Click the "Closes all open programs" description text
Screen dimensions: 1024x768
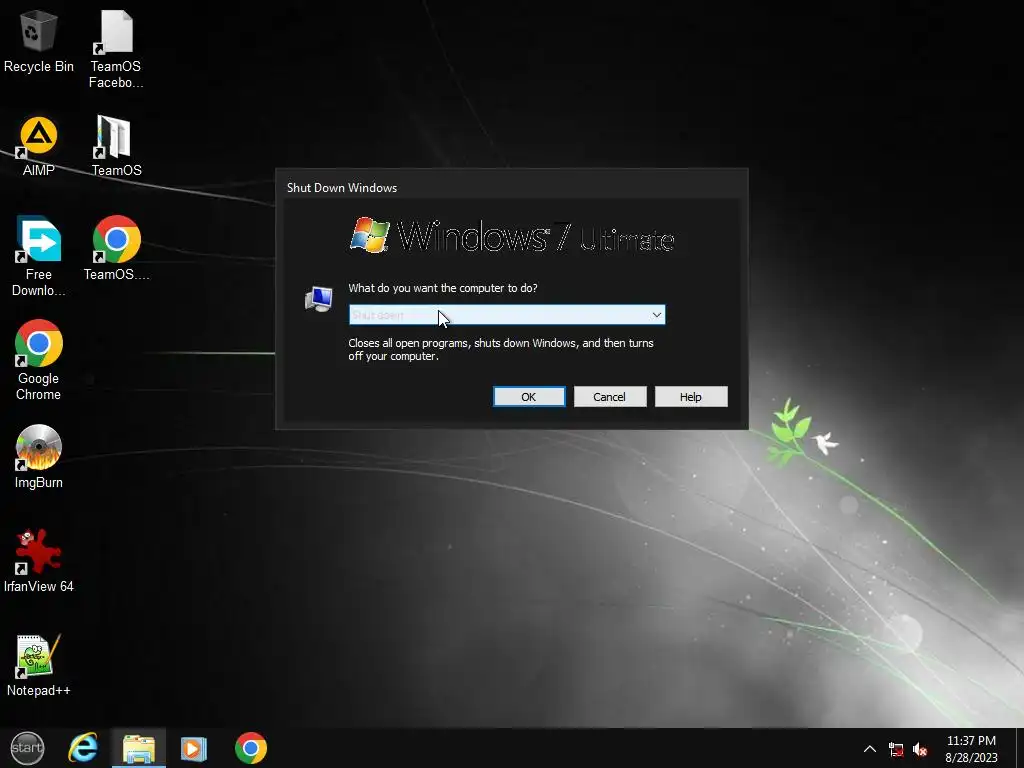click(501, 349)
